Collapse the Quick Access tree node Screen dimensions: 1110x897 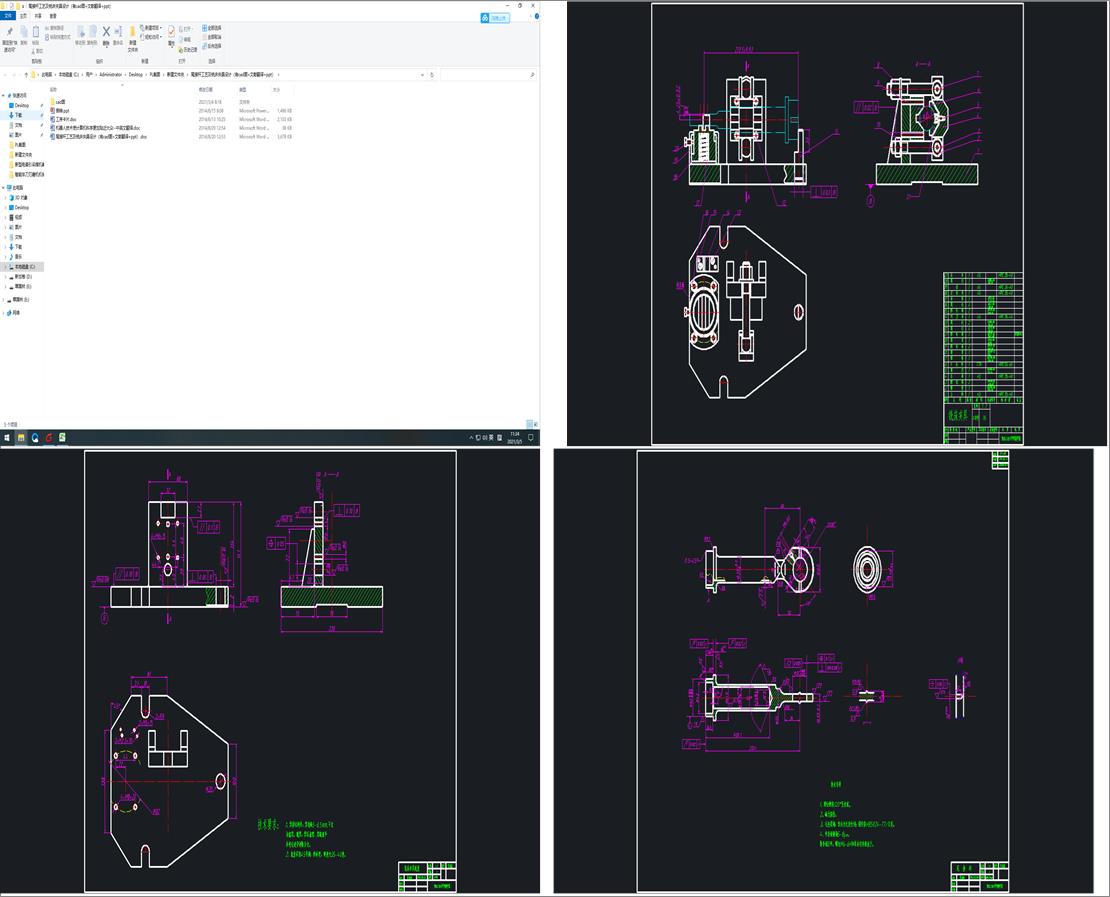coord(4,95)
